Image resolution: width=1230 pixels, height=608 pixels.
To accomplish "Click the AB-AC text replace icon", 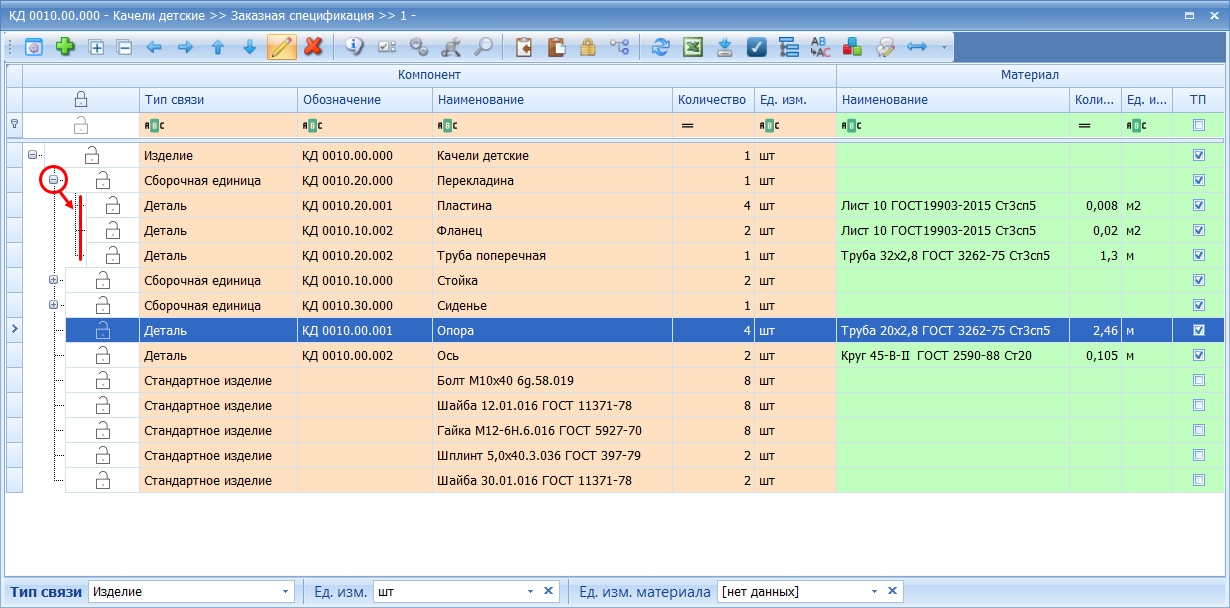I will click(x=820, y=47).
